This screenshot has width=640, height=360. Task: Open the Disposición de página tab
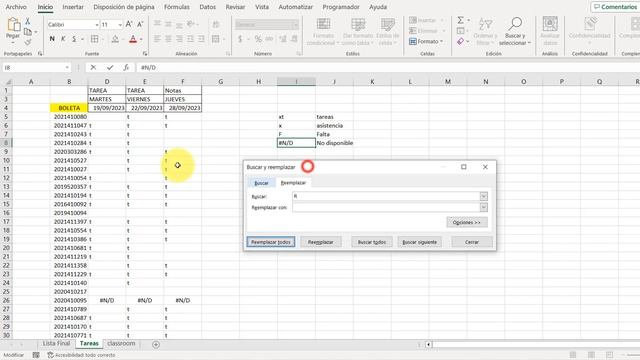click(124, 7)
